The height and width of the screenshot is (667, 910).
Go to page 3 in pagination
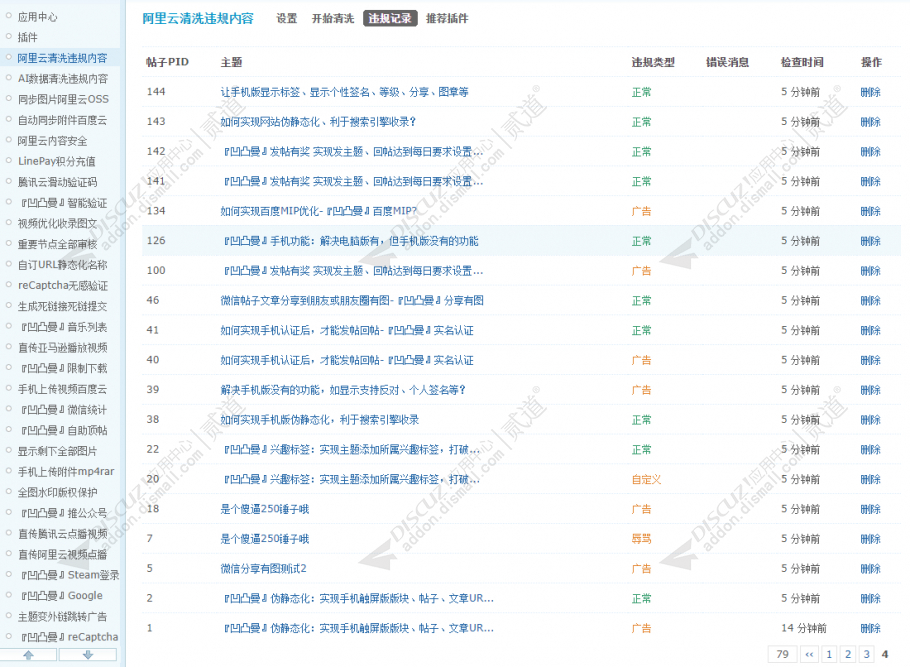pos(866,654)
